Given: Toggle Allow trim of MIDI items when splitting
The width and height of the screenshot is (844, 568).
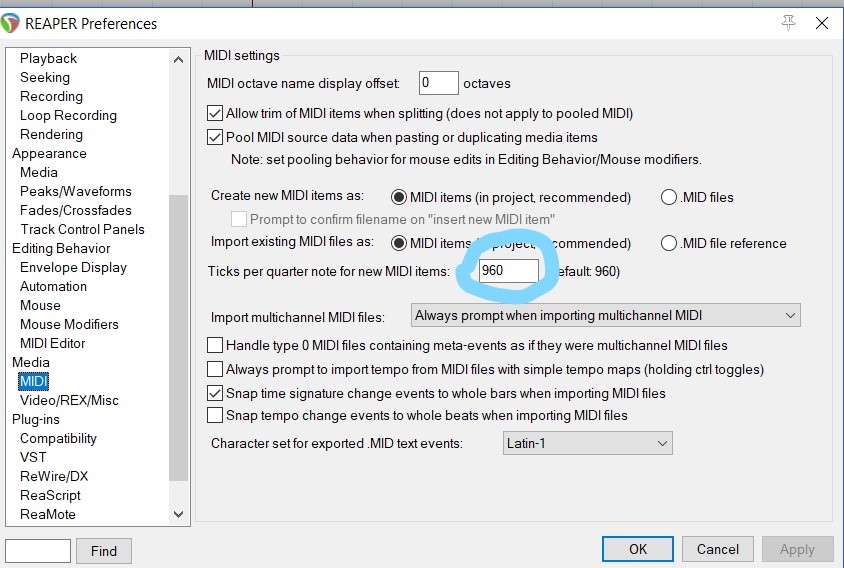Looking at the screenshot, I should pos(215,114).
